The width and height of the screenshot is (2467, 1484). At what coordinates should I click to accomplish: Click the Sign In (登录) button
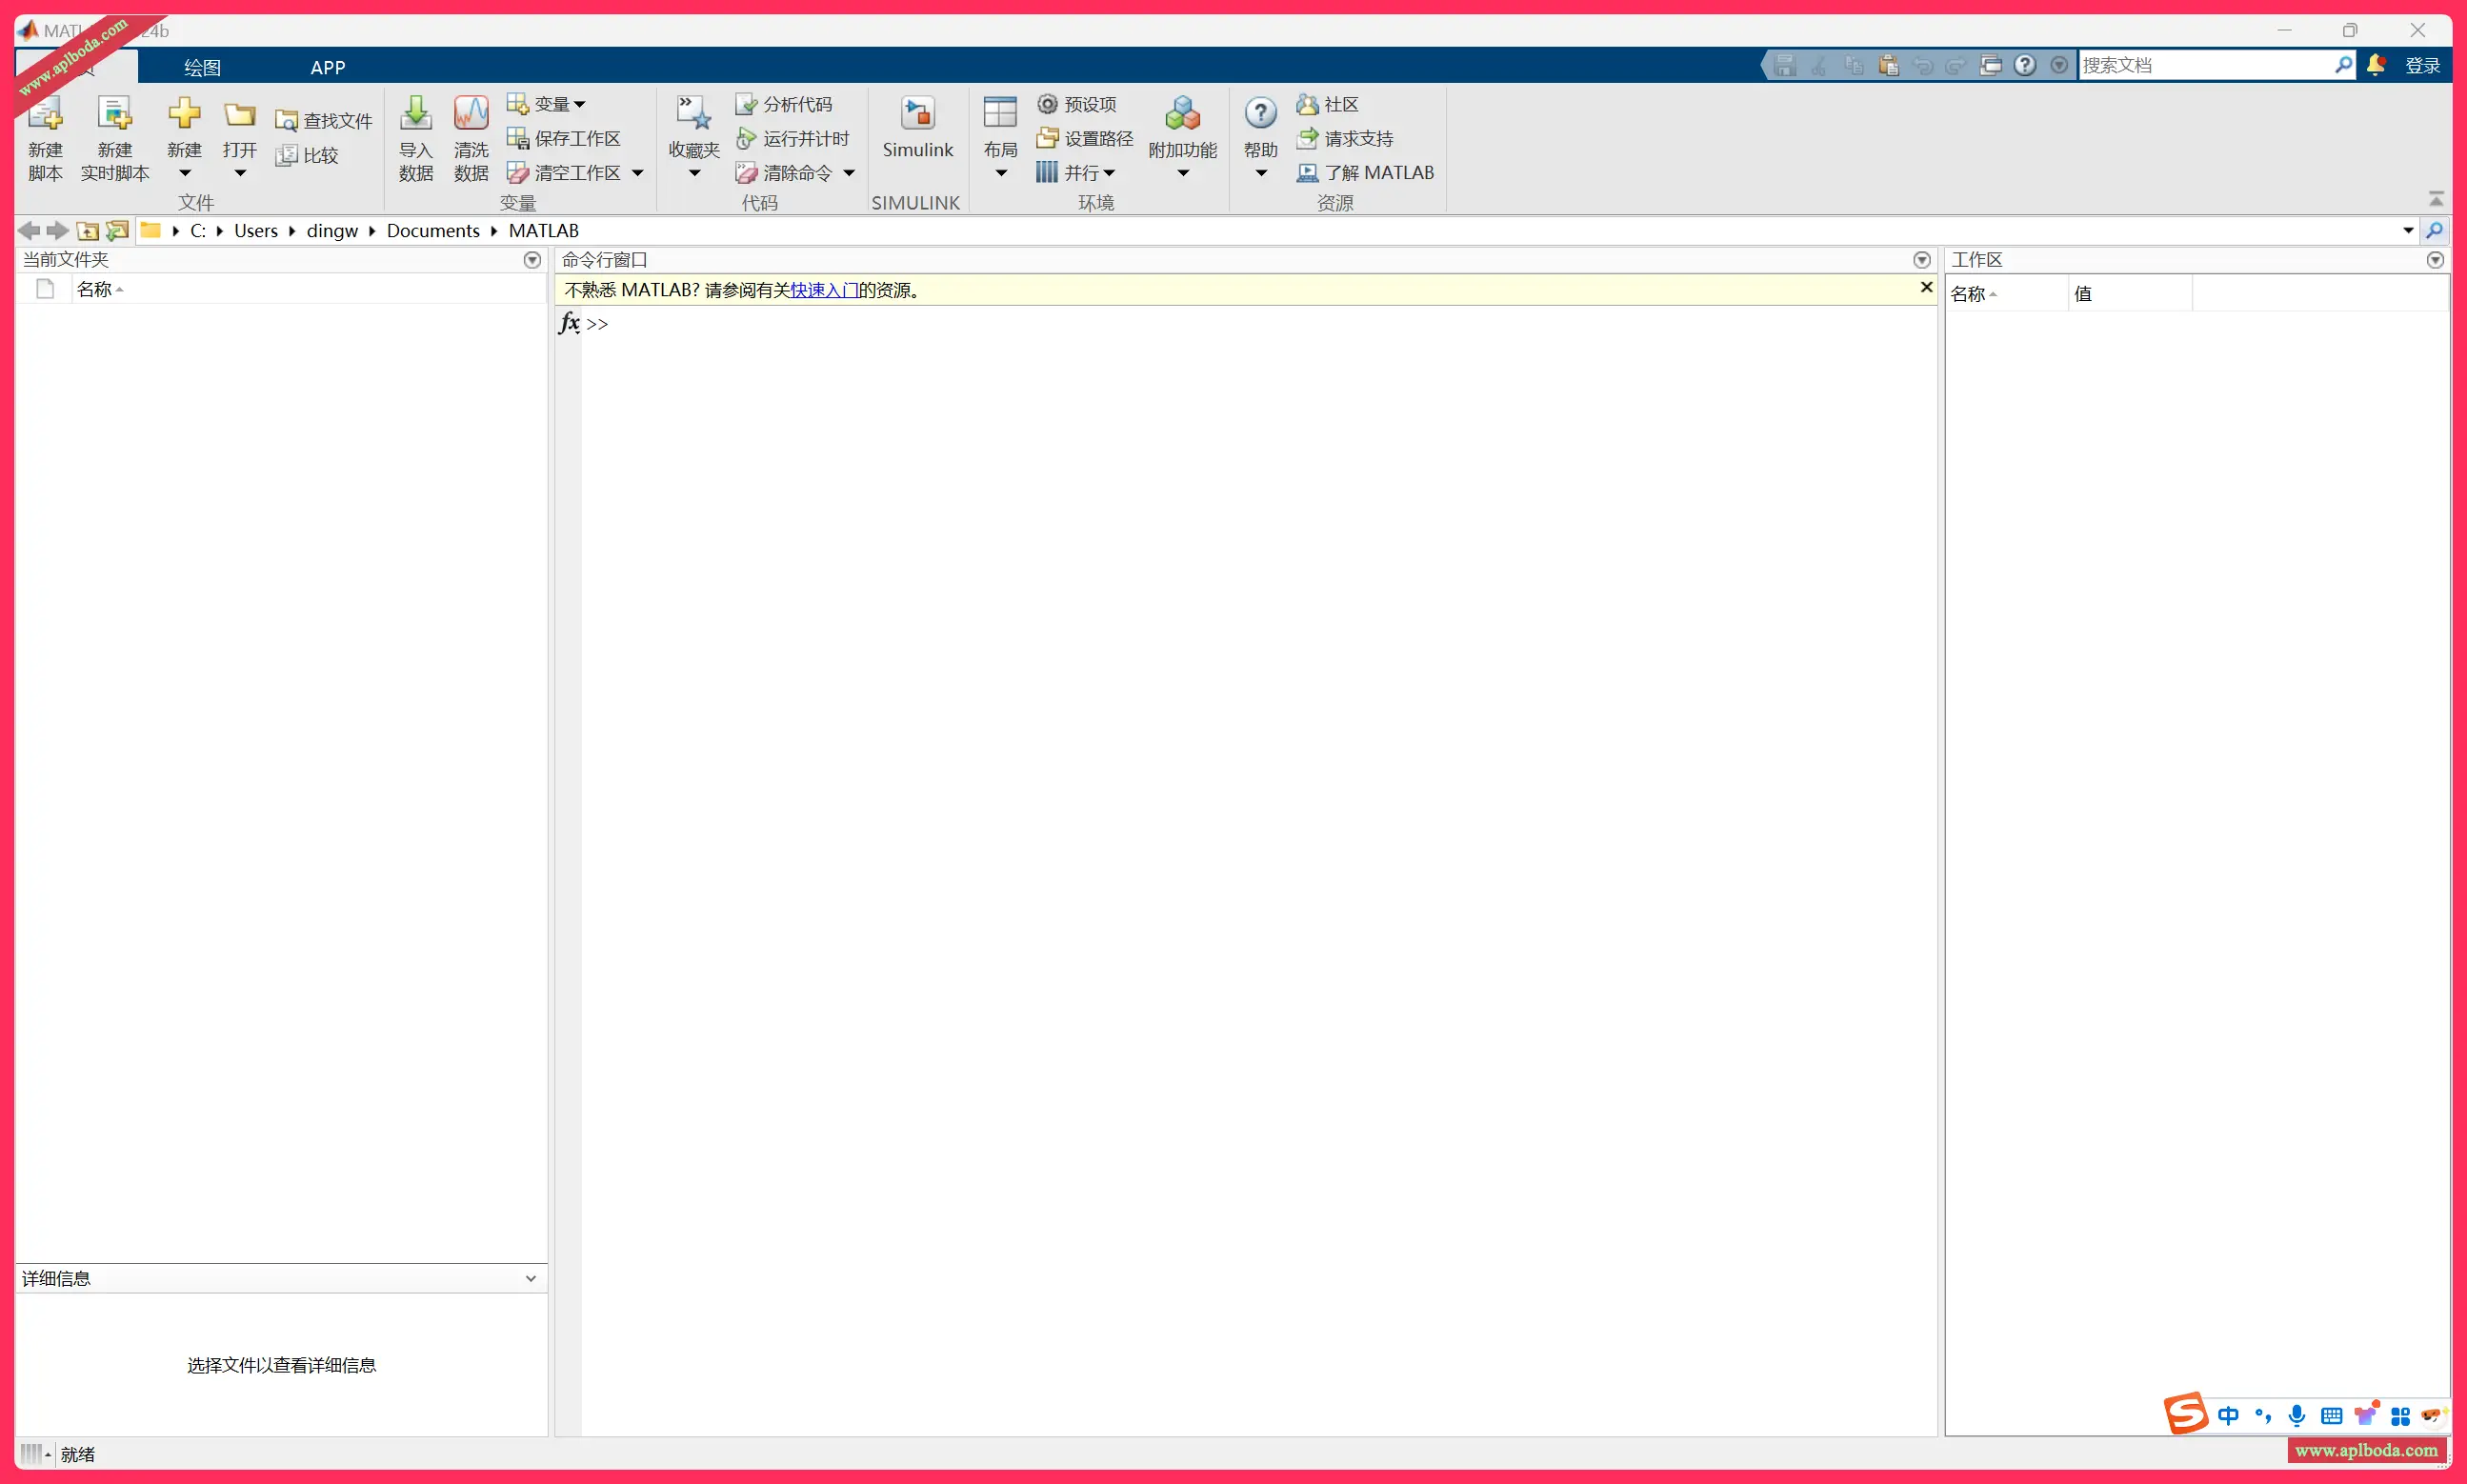tap(2421, 65)
